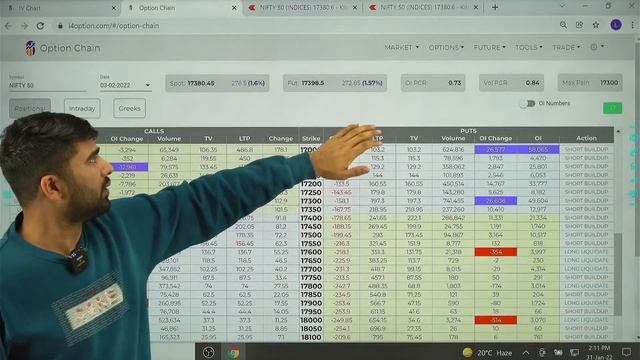Image resolution: width=640 pixels, height=360 pixels.
Task: Open the Chrome profile avatar
Action: [x=616, y=25]
